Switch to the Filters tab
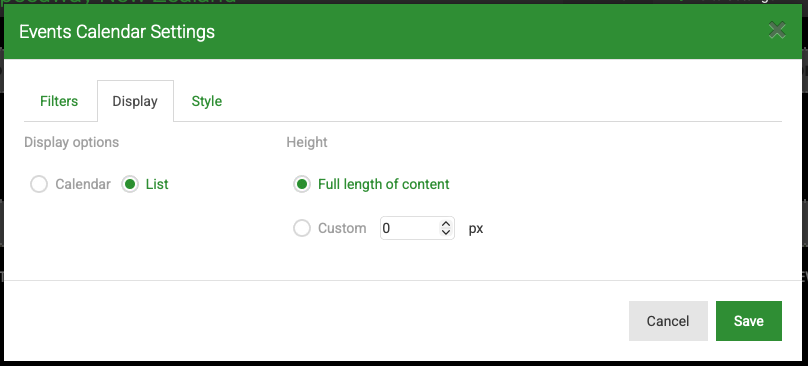 [x=59, y=101]
